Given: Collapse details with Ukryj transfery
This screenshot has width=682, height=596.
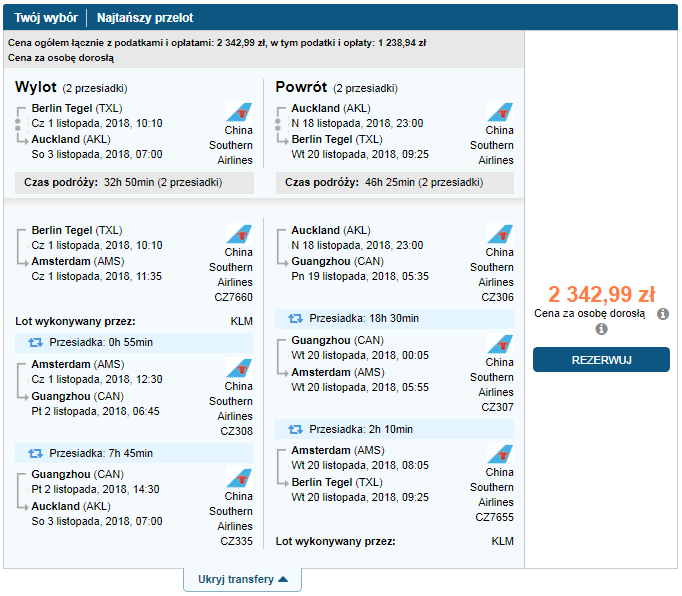Looking at the screenshot, I should click(242, 579).
